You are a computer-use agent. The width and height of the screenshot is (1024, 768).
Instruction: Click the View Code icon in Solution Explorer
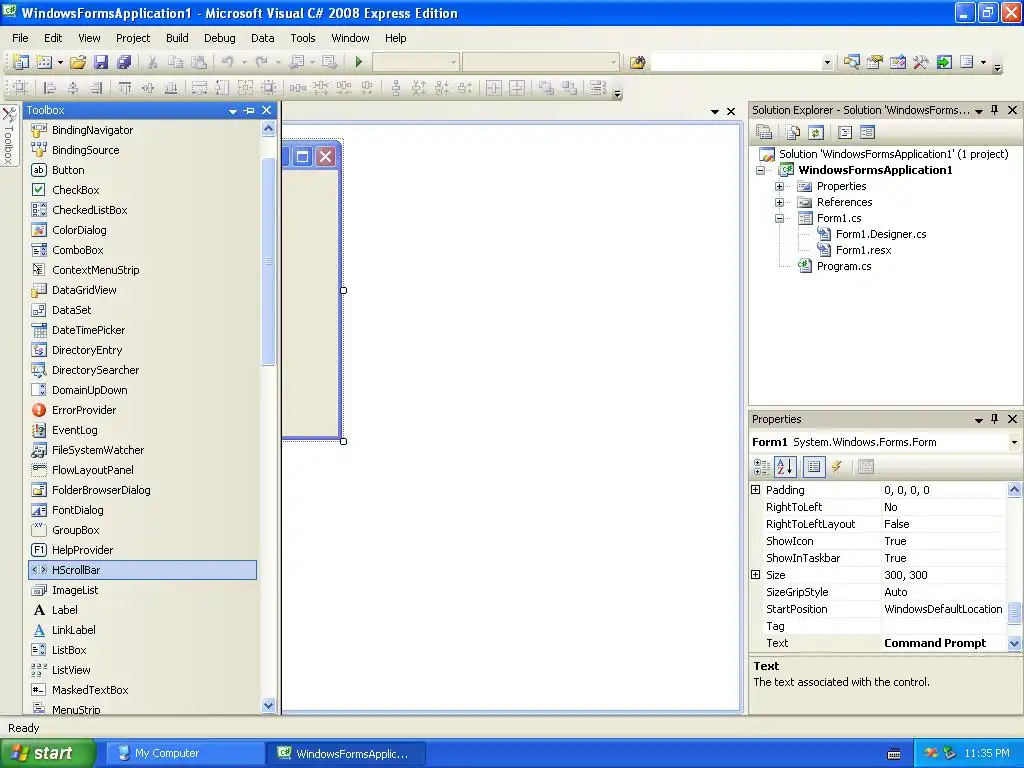point(844,133)
